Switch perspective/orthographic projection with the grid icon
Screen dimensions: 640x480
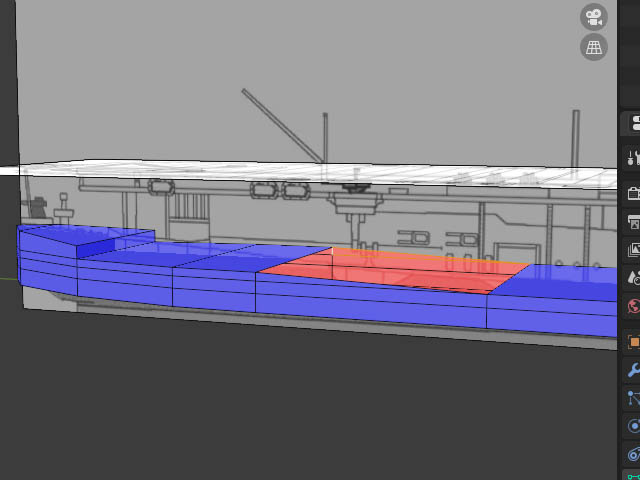click(594, 47)
